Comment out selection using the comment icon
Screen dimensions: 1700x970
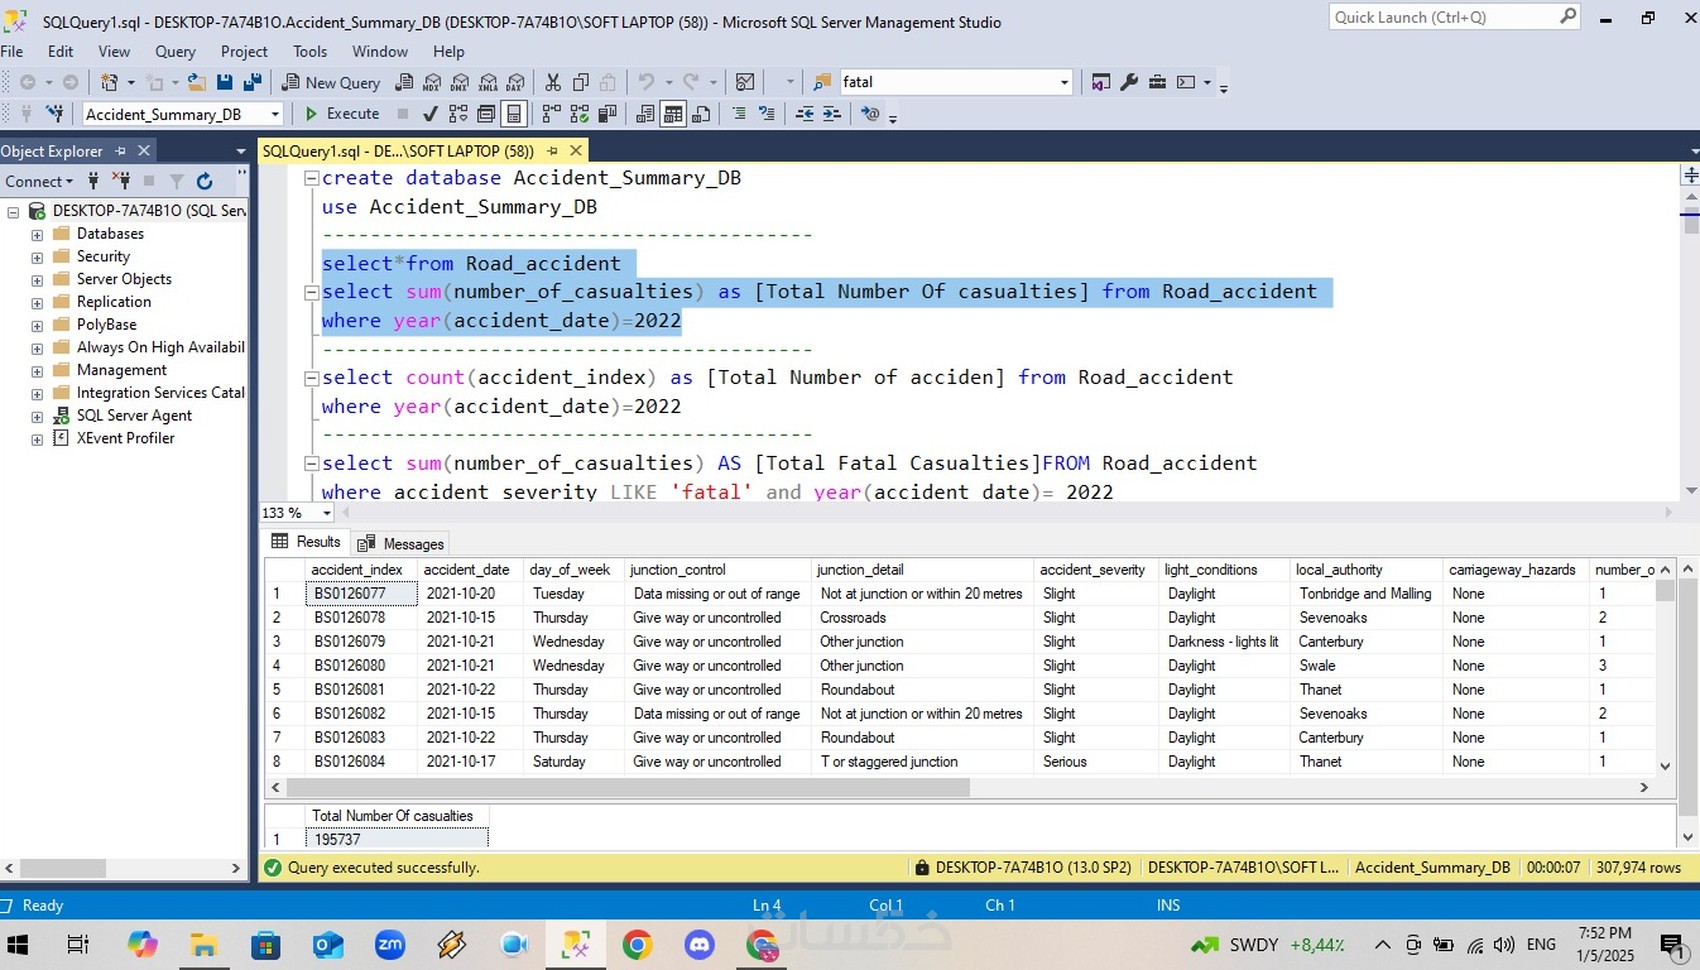pyautogui.click(x=740, y=113)
